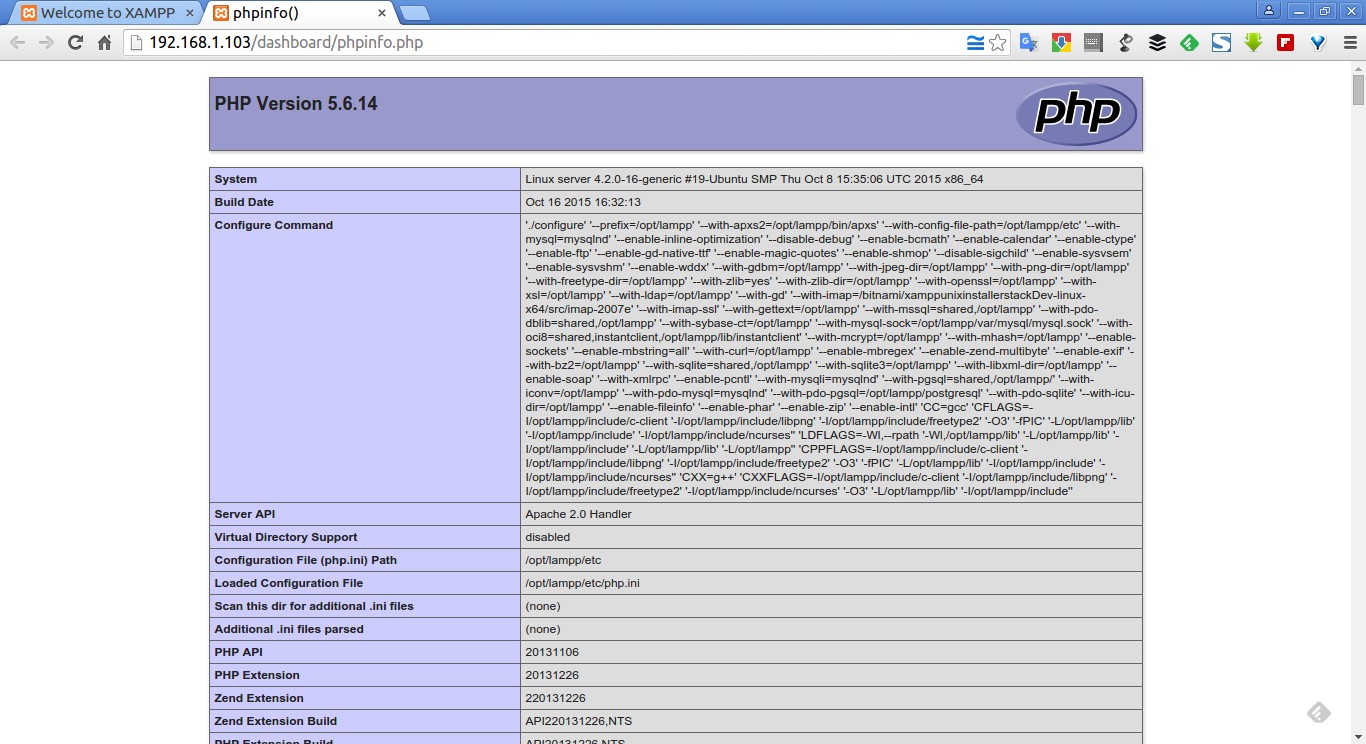1366x744 pixels.
Task: Open the green Feedly toolbar extension
Action: 1189,43
